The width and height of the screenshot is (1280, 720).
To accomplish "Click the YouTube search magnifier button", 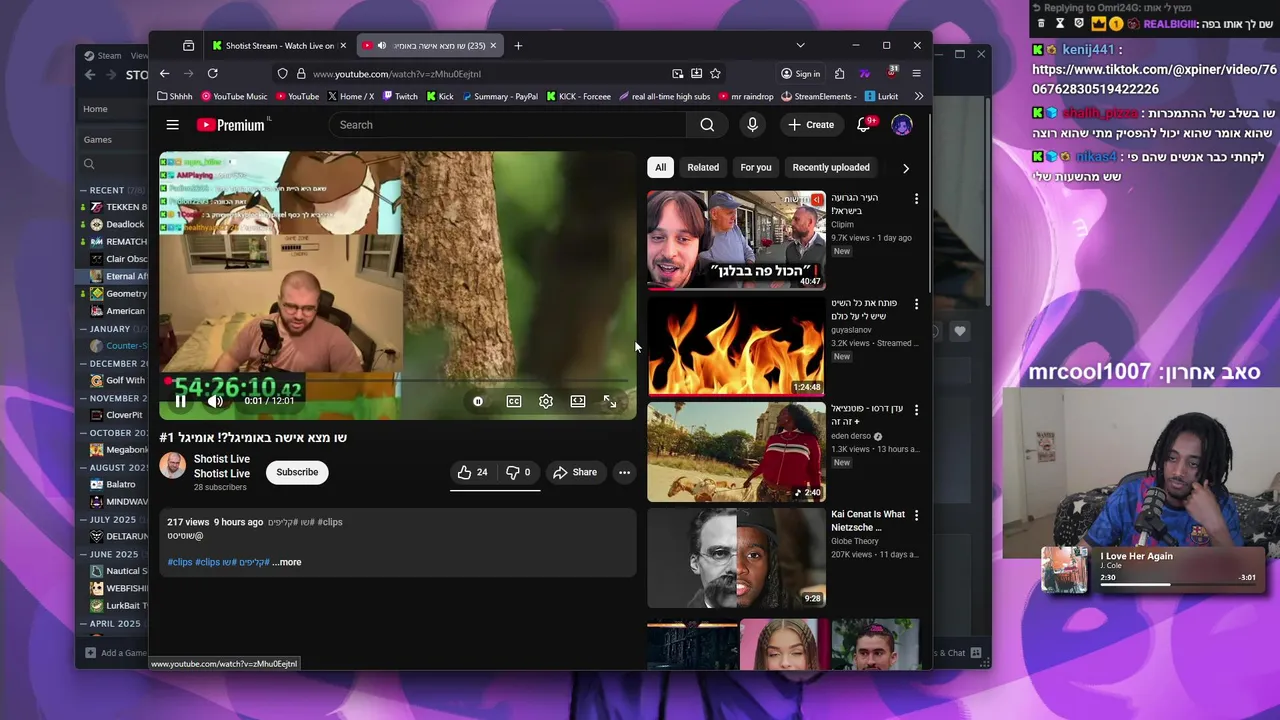I will point(707,125).
